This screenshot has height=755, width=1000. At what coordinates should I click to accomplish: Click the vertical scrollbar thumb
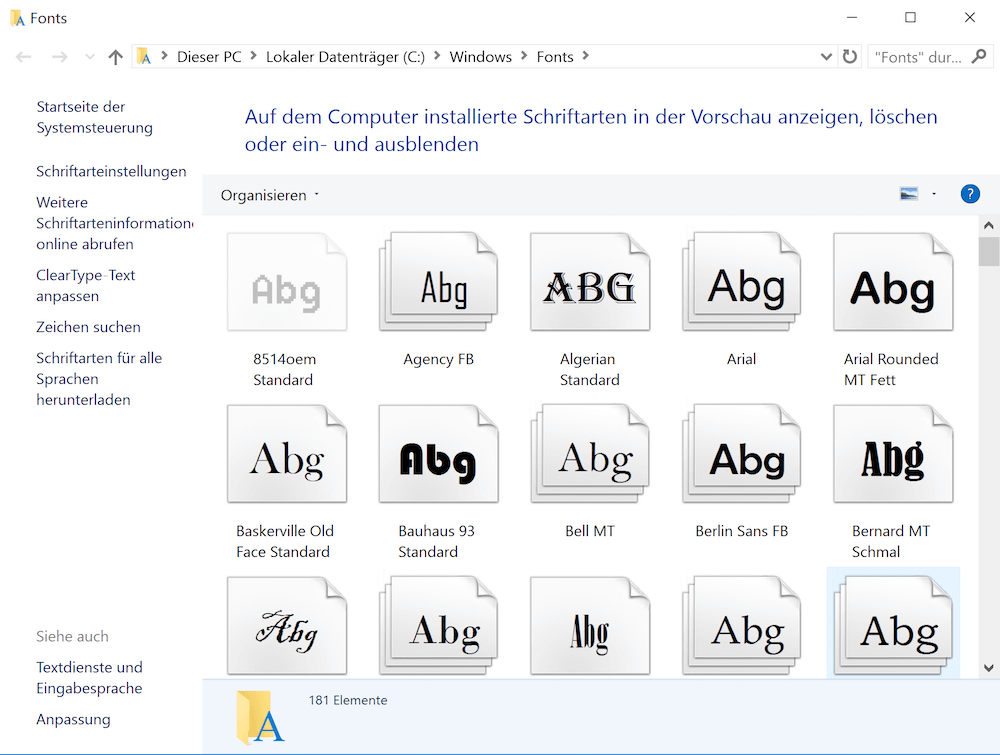[x=989, y=251]
